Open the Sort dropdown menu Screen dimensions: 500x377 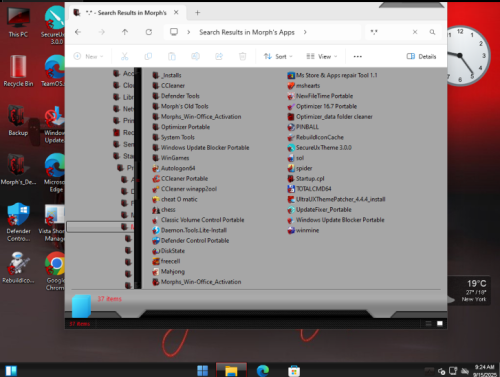(x=278, y=56)
